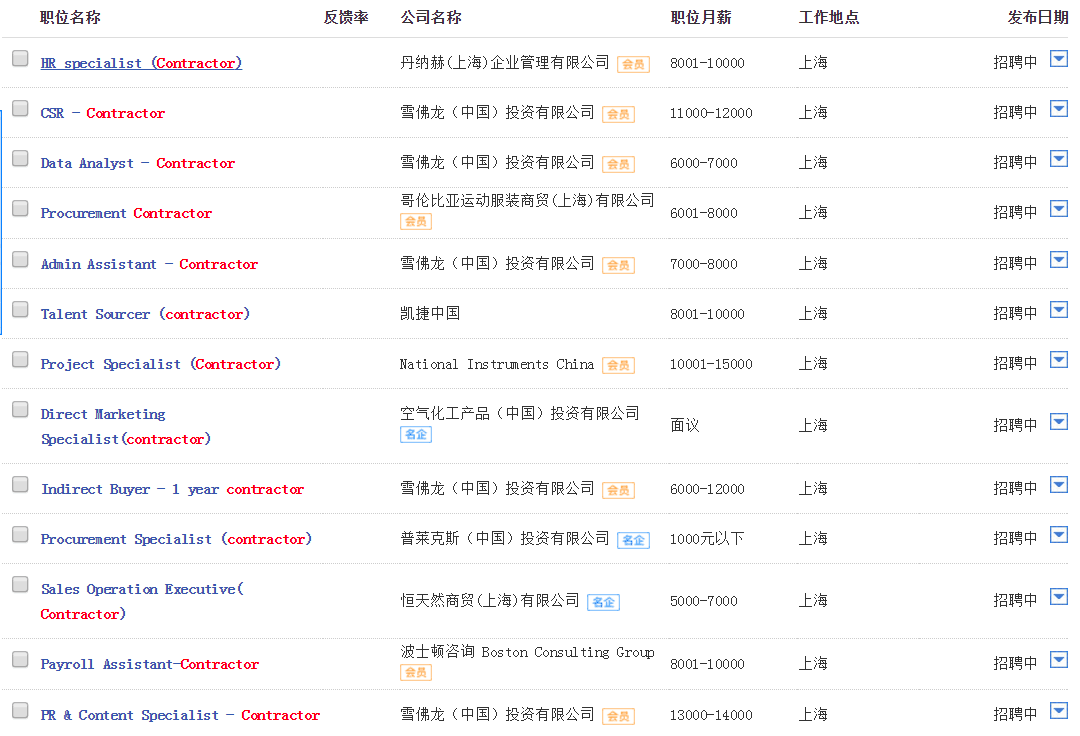Viewport: 1080px width, 736px height.
Task: Click the 名企 badge under 空气化工产品(中国)投资有限公司
Action: 416,435
